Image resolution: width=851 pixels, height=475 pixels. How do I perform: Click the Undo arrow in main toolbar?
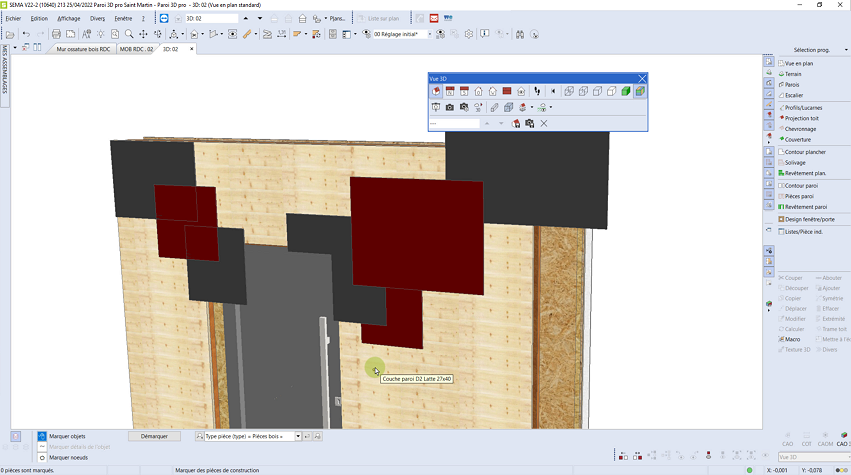point(26,34)
